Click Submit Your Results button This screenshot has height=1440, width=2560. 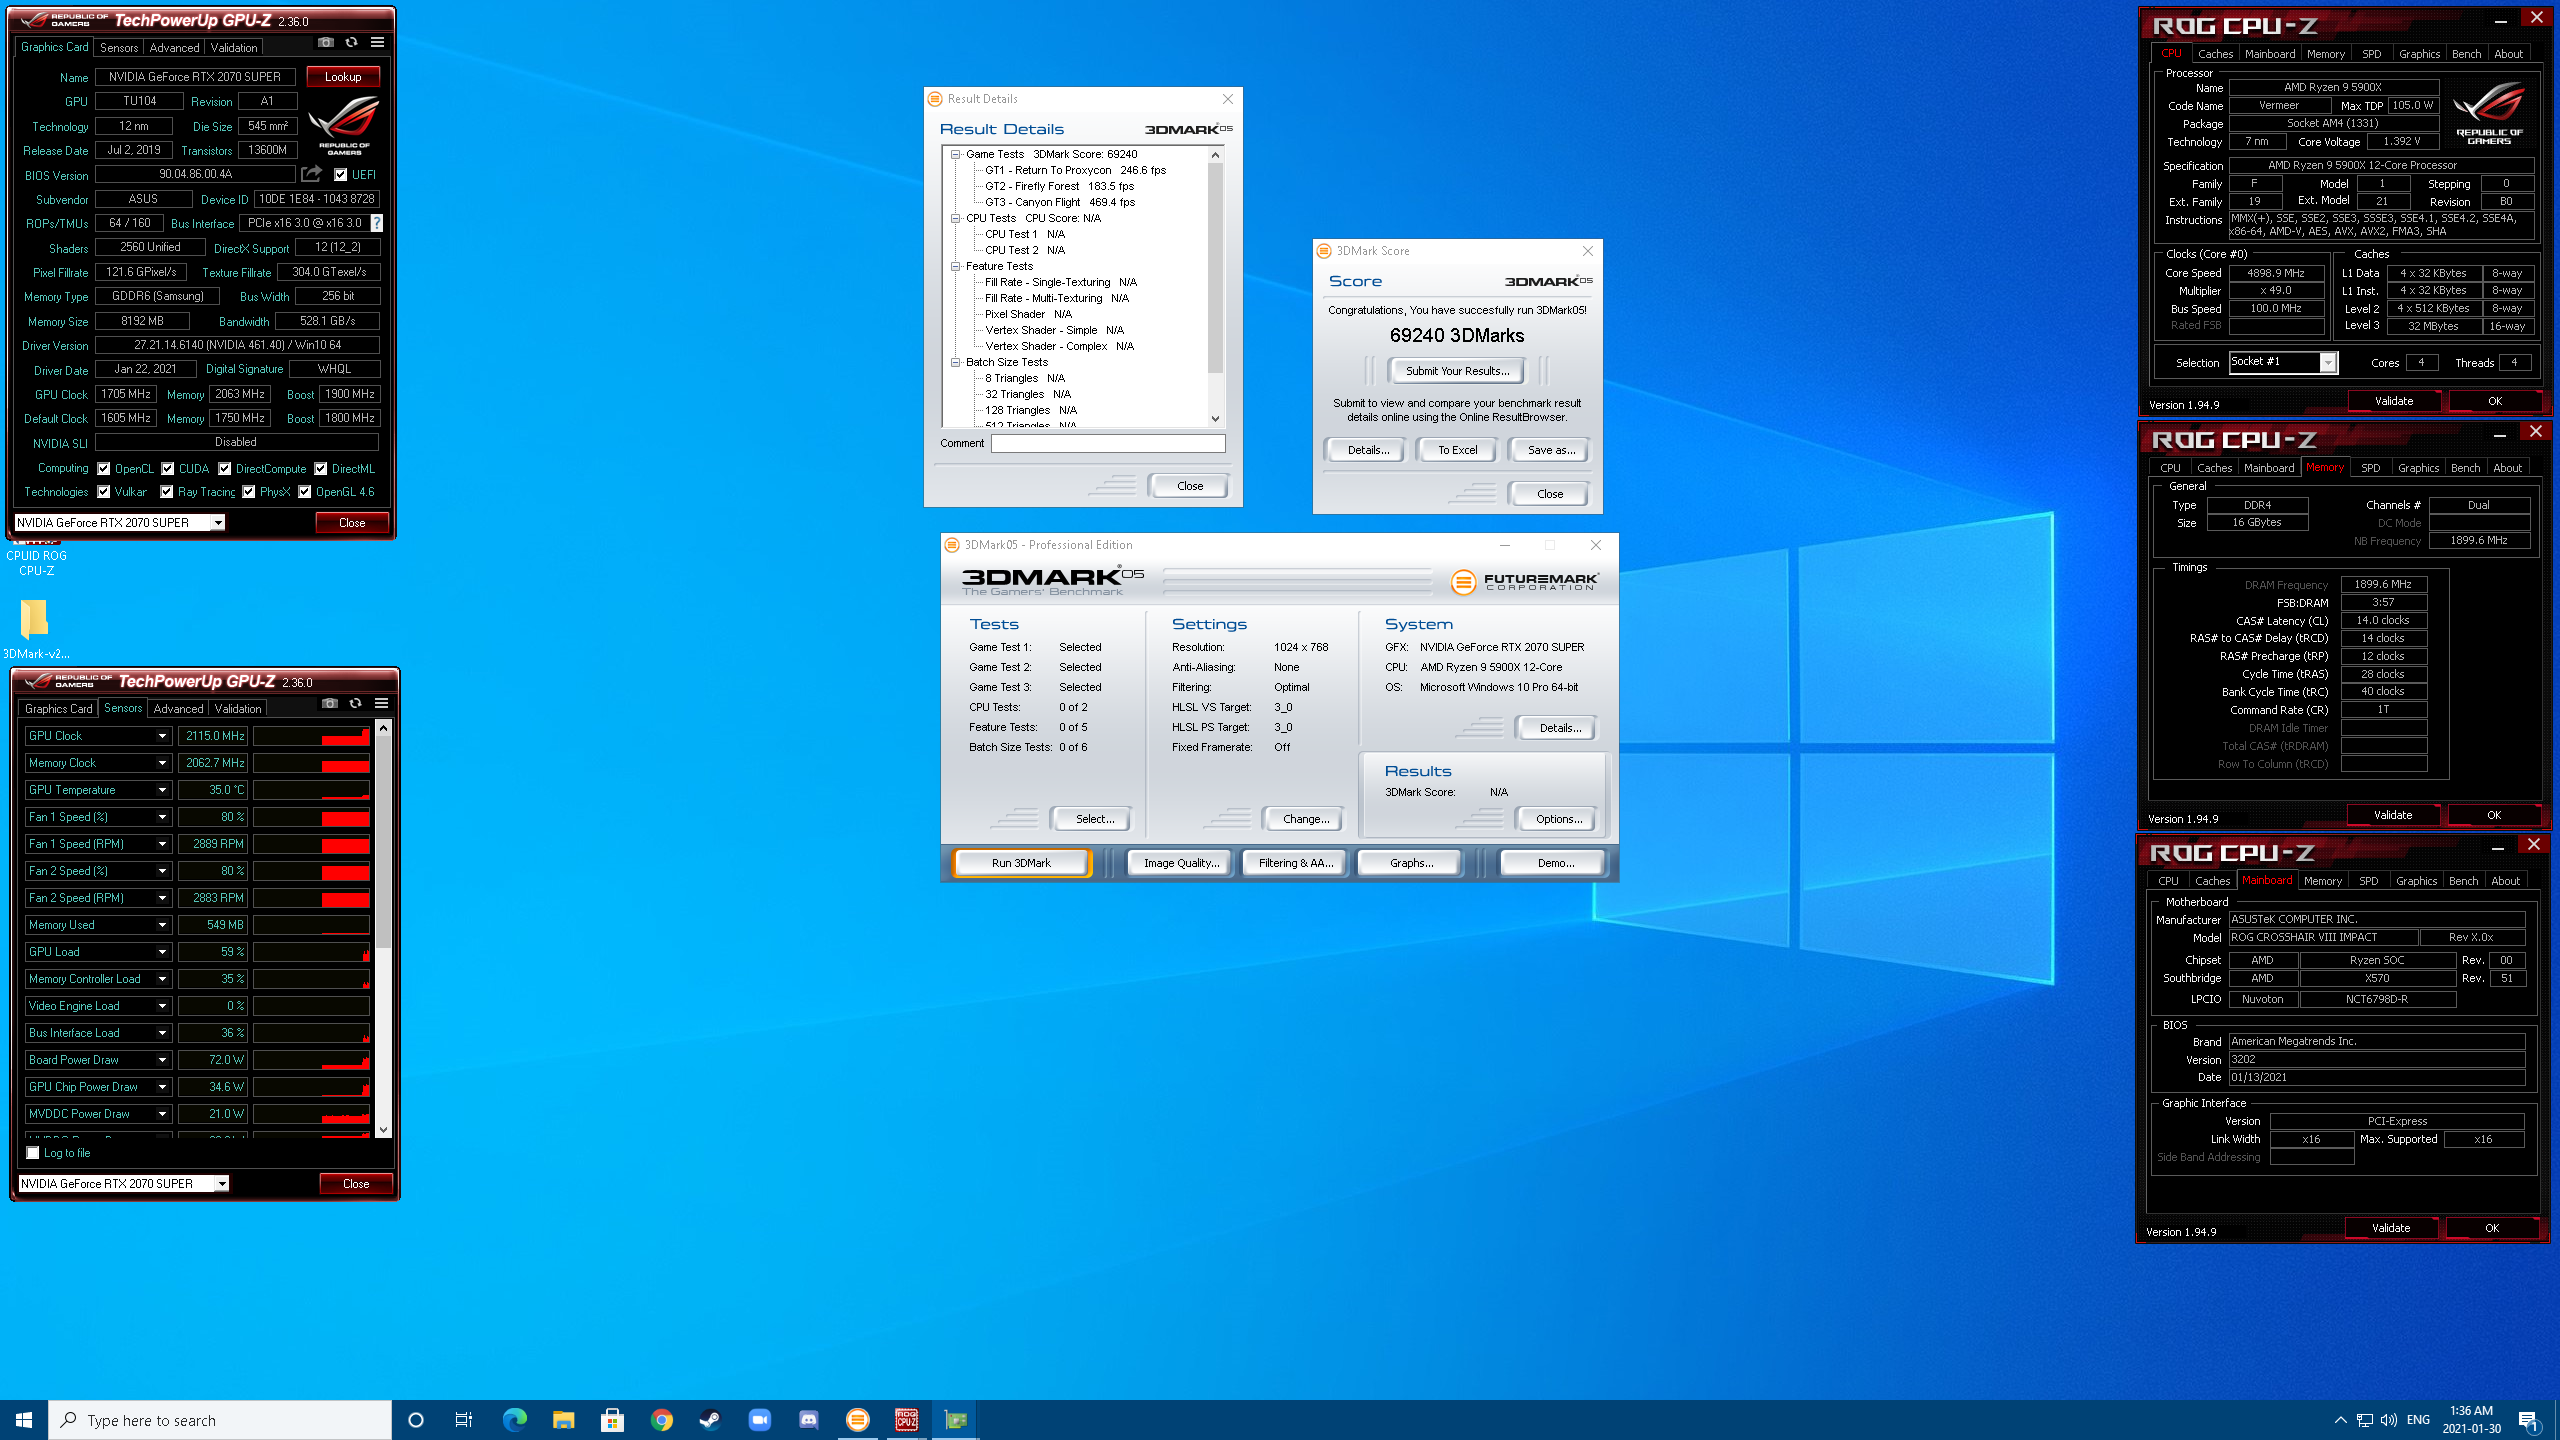pos(1457,371)
